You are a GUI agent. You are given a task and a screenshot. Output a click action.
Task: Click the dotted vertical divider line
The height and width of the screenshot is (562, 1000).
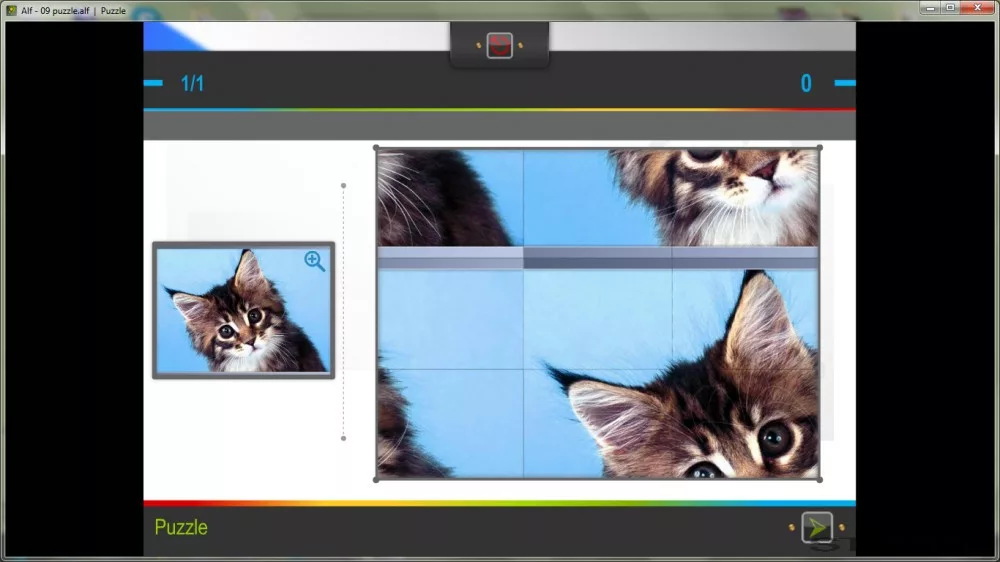pos(343,312)
